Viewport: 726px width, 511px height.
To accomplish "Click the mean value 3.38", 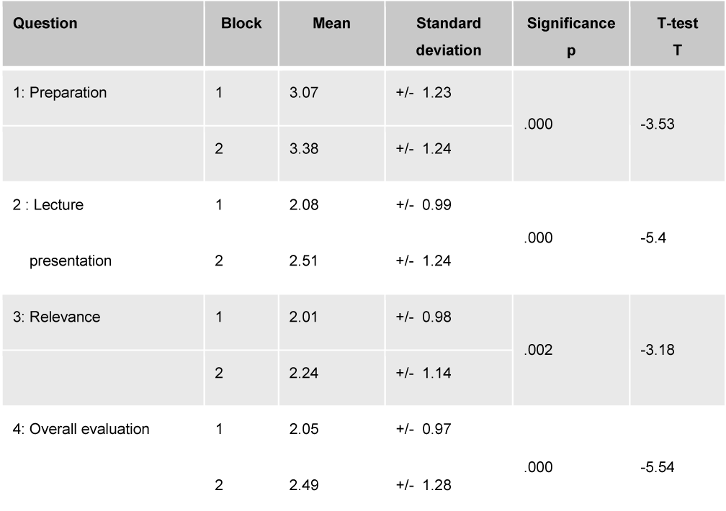I will coord(302,149).
